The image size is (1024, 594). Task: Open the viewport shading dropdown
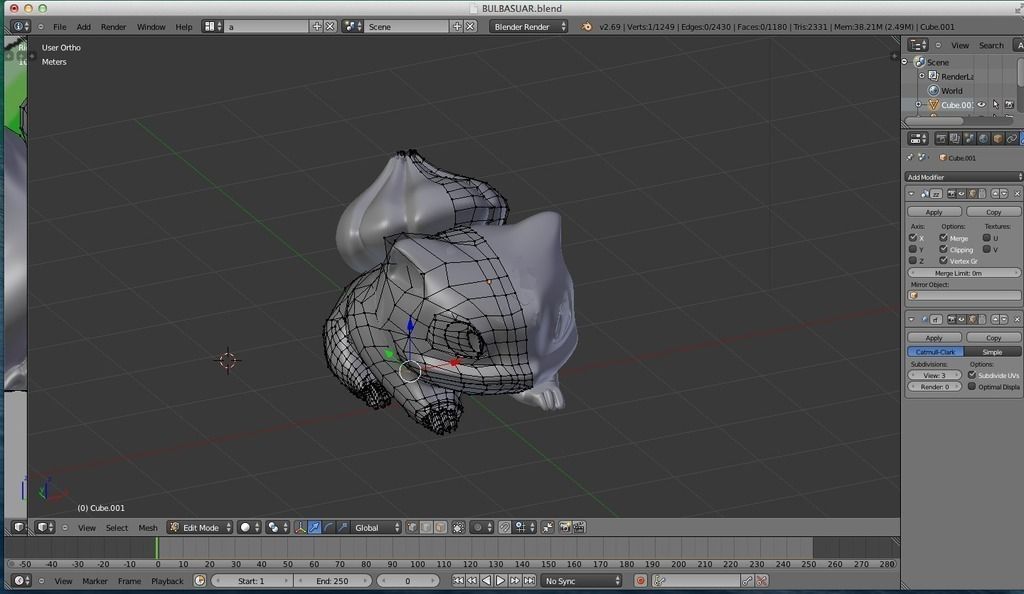point(249,527)
